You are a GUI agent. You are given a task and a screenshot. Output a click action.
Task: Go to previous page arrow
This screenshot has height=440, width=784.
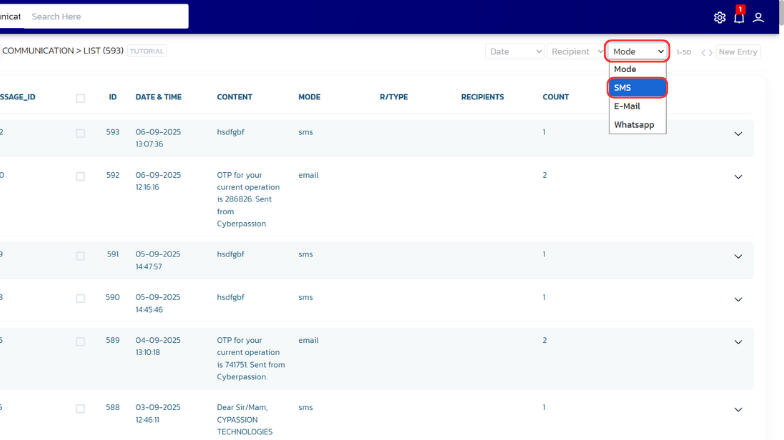703,52
